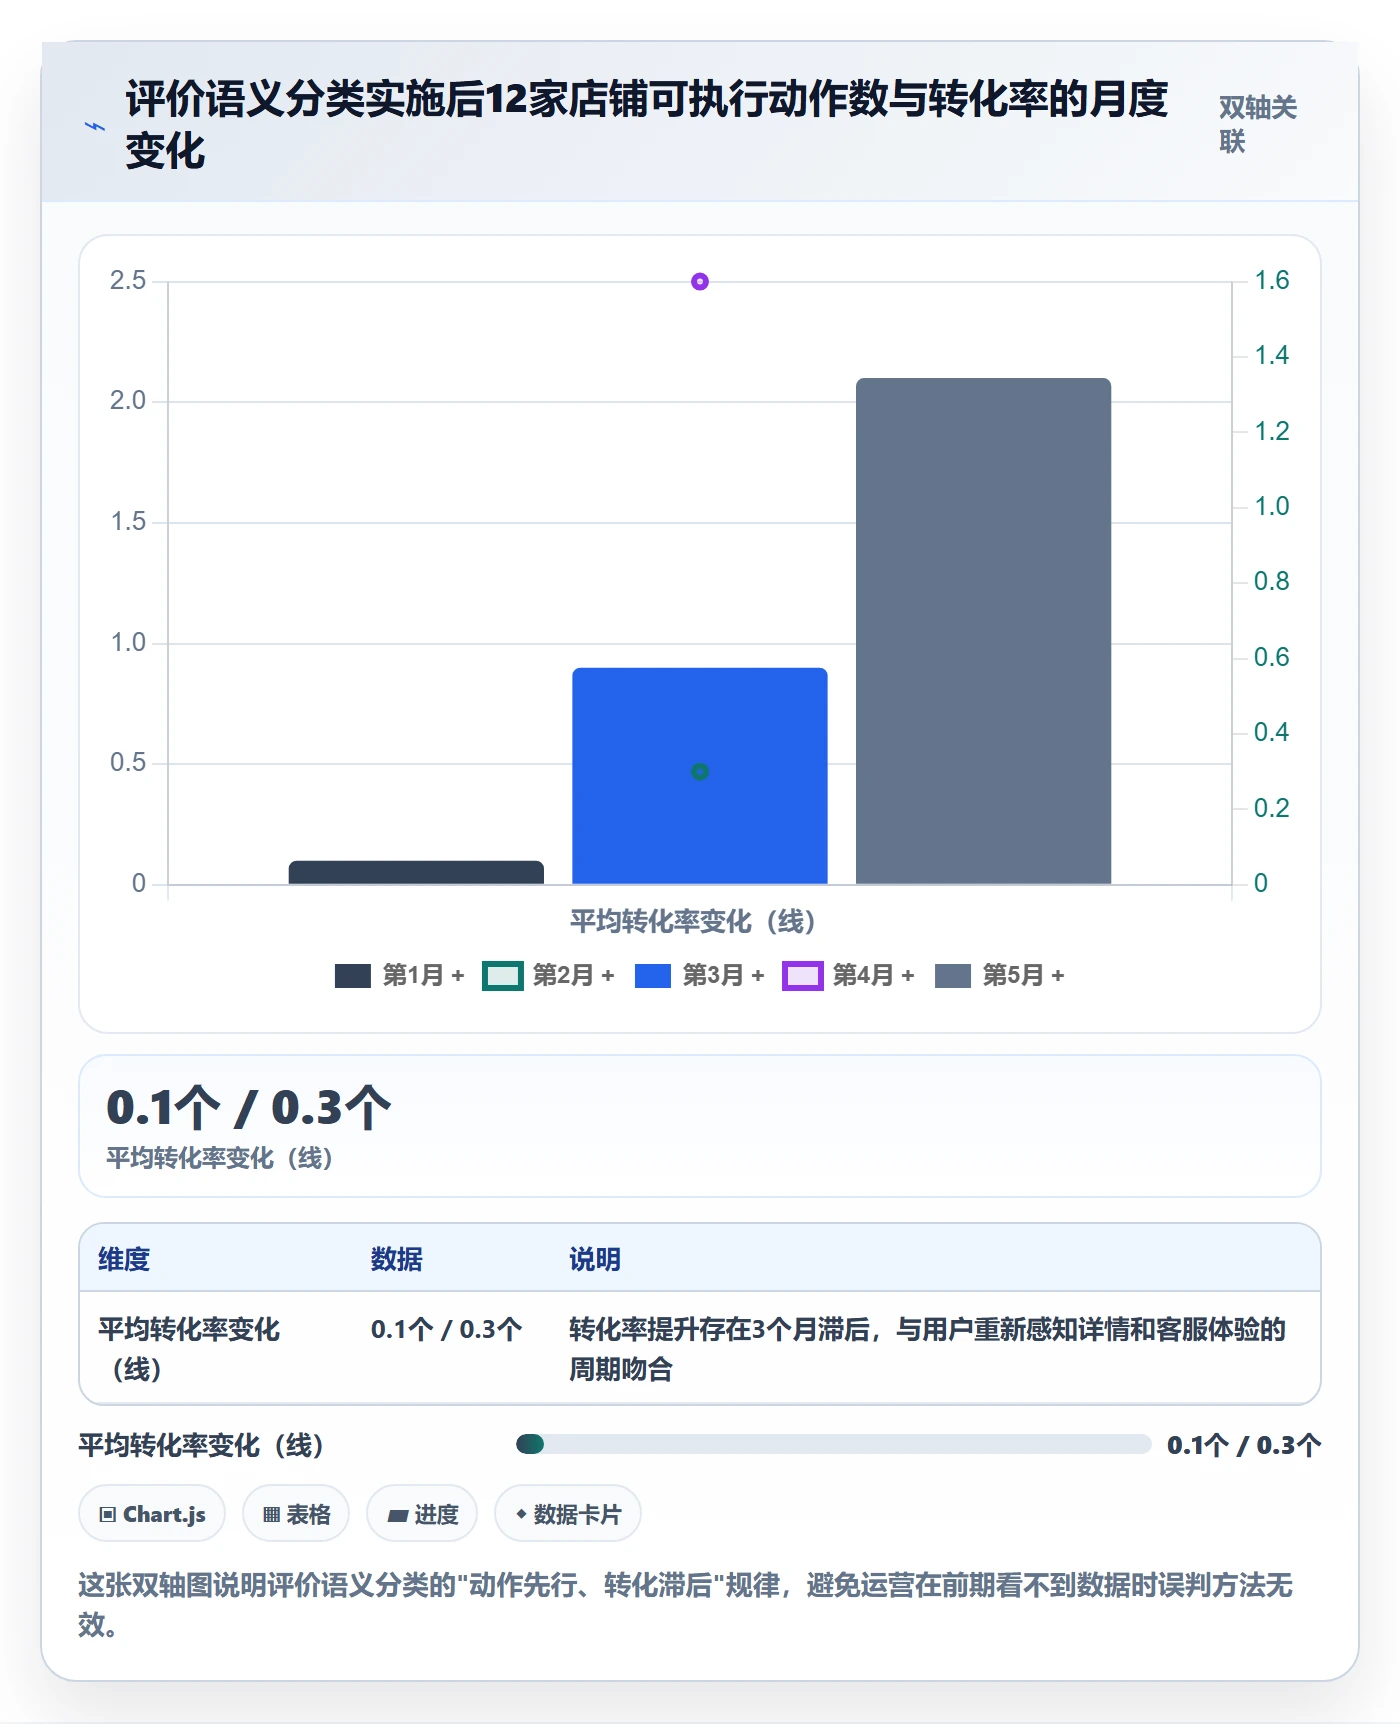Click the chart title 评价语义分类实施后12家店铺
1400x1724 pixels.
[647, 125]
